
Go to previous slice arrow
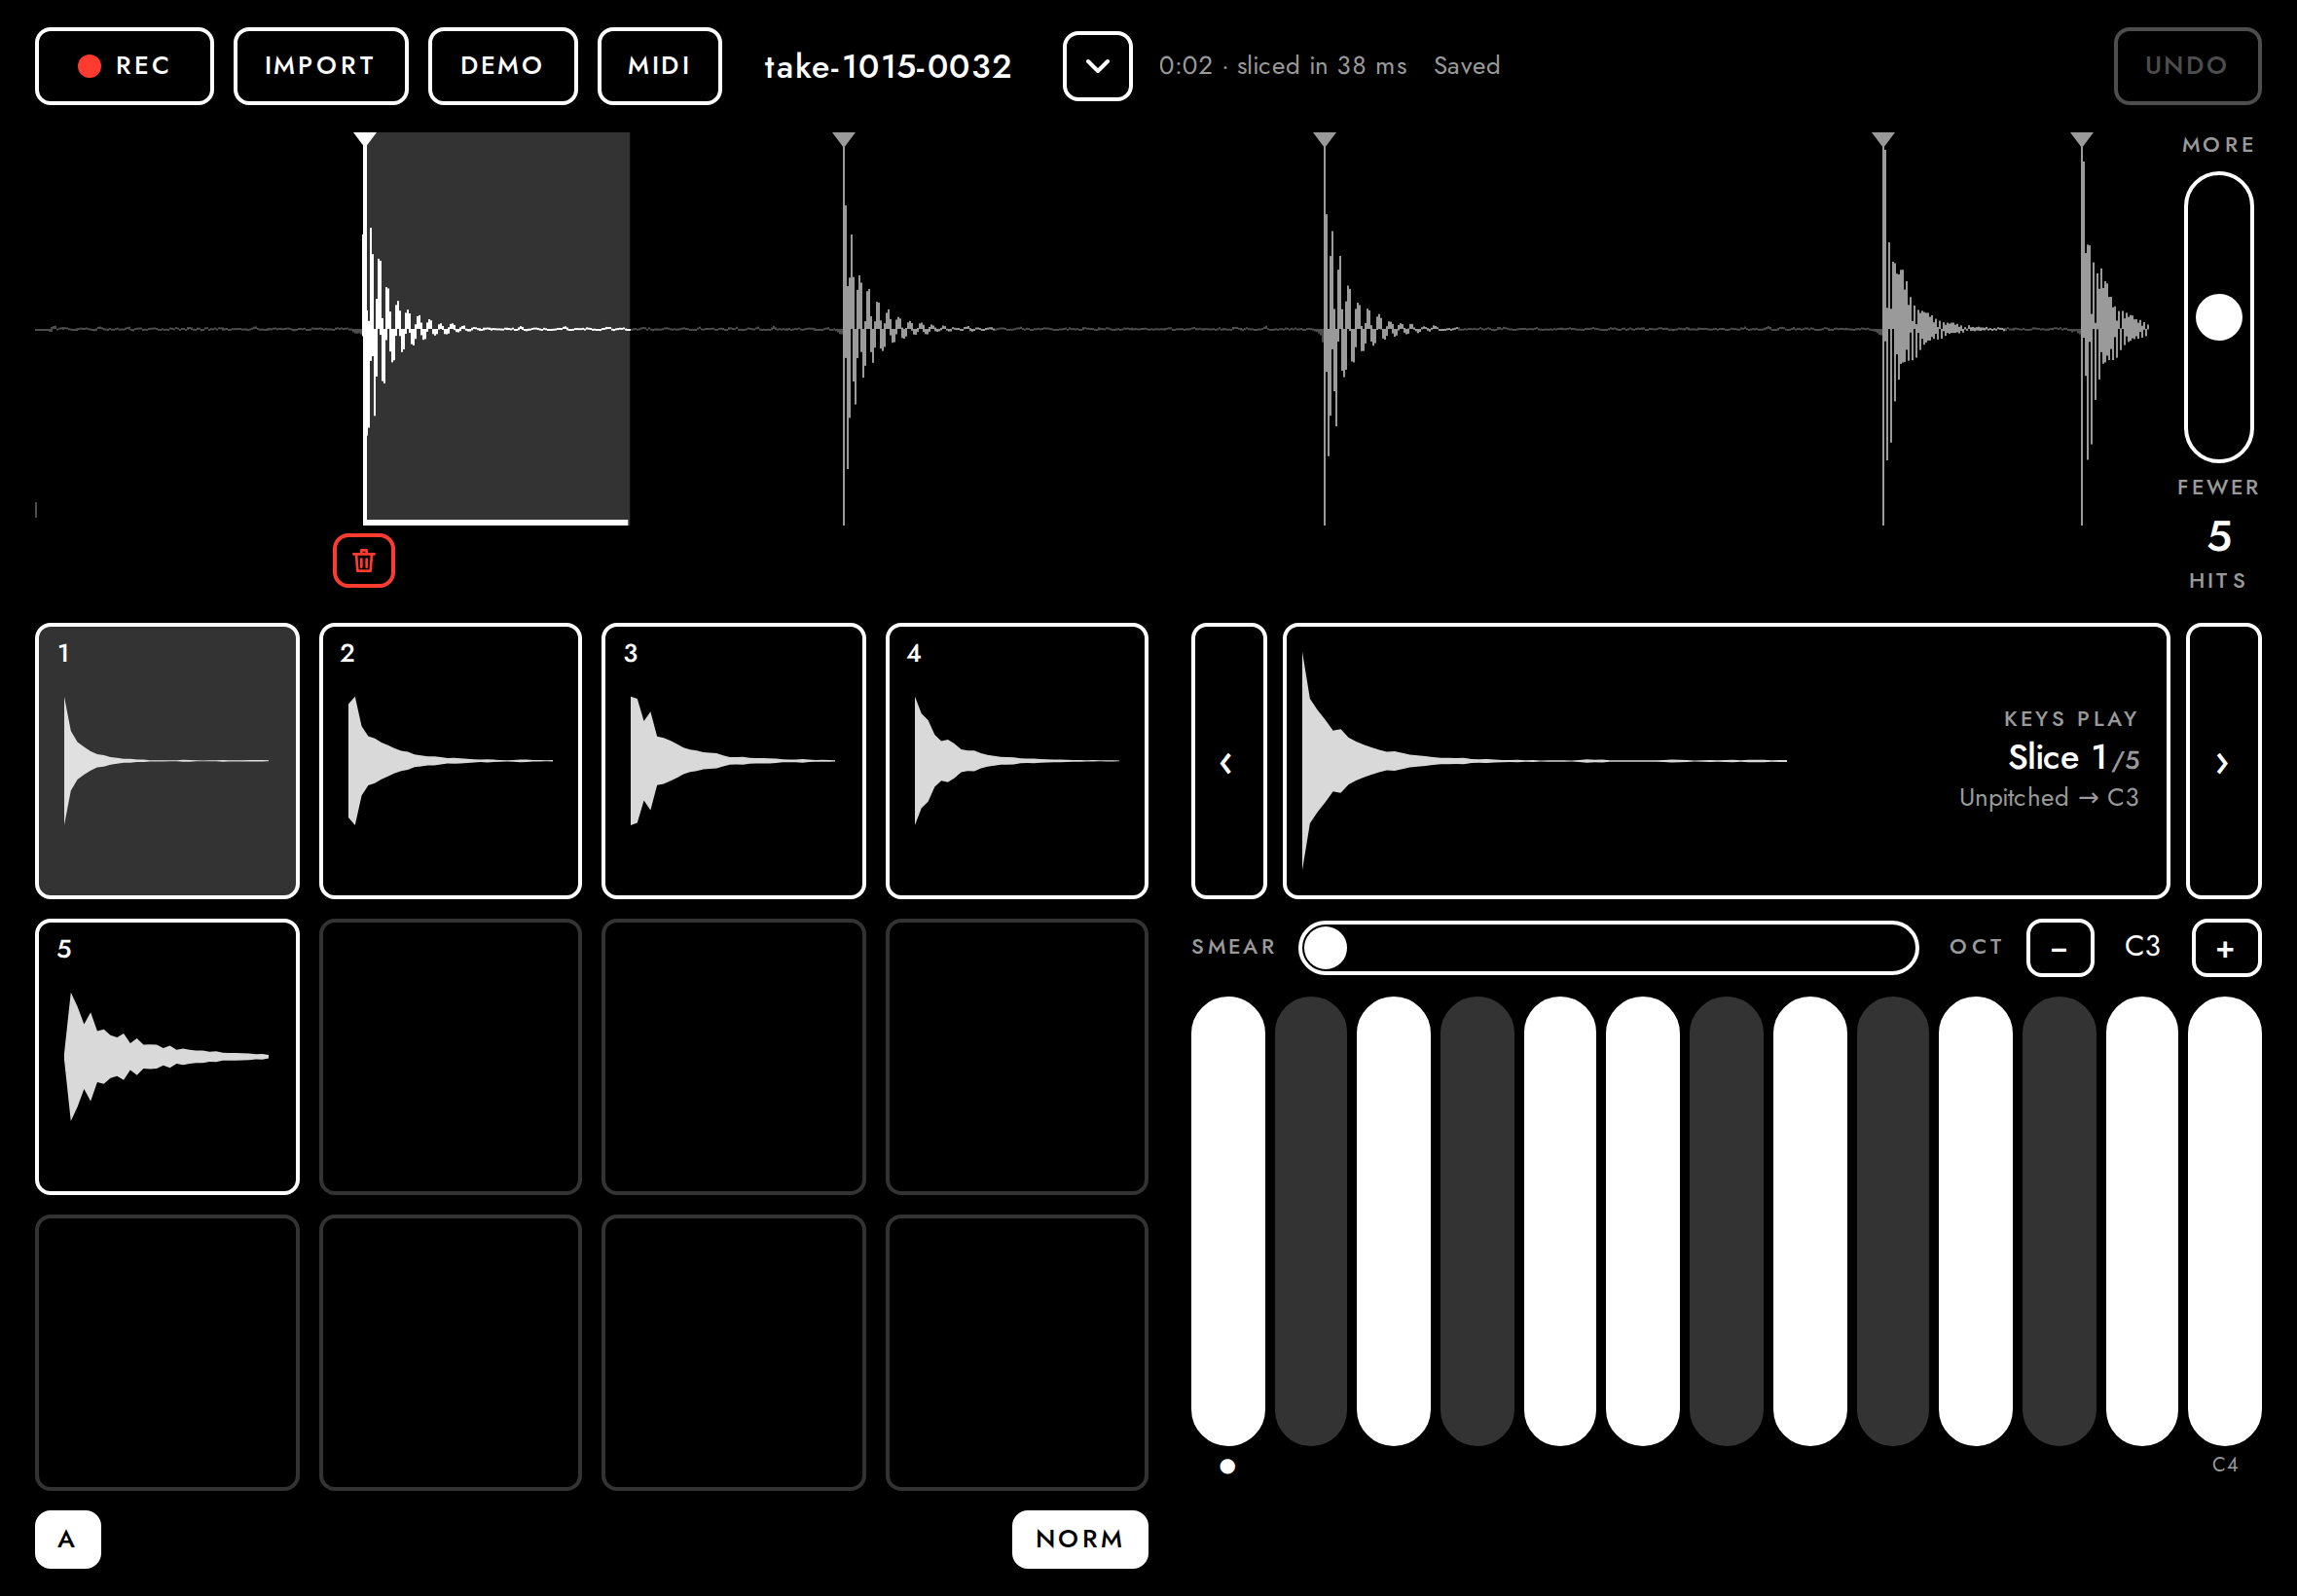tap(1228, 761)
